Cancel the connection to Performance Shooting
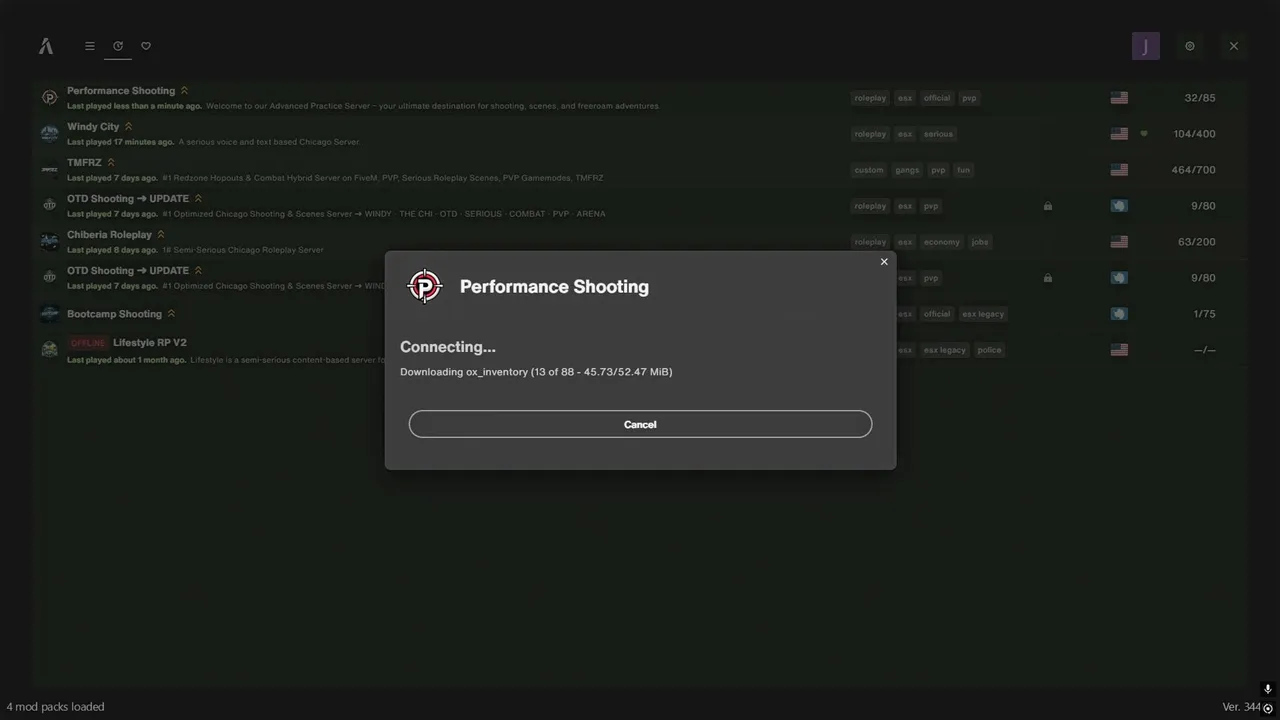 640,424
